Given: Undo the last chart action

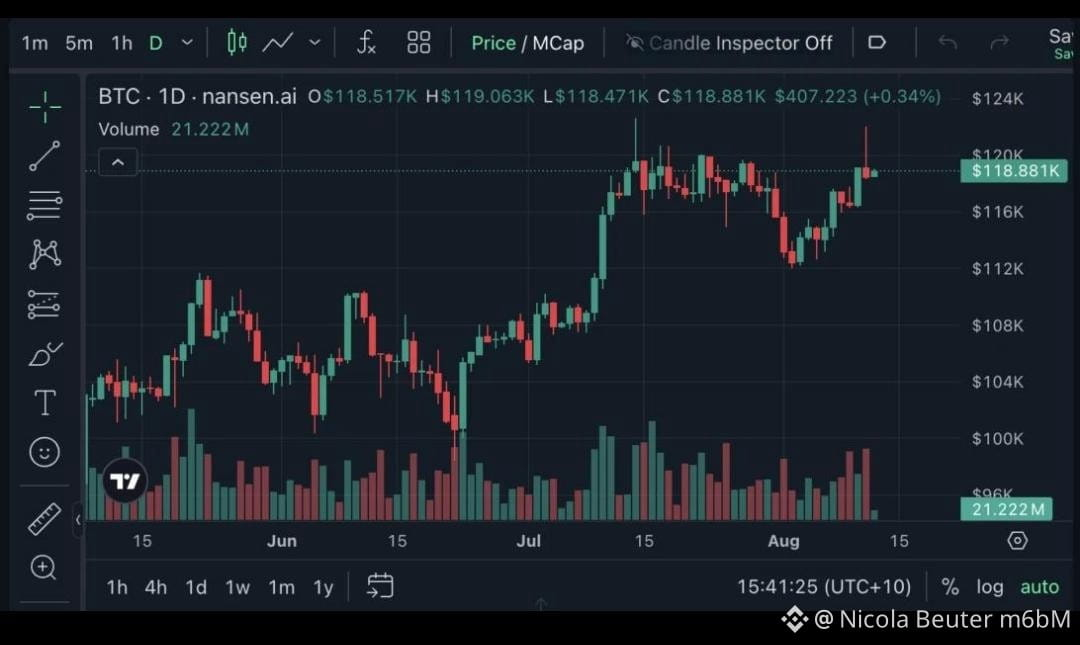Looking at the screenshot, I should [x=948, y=43].
